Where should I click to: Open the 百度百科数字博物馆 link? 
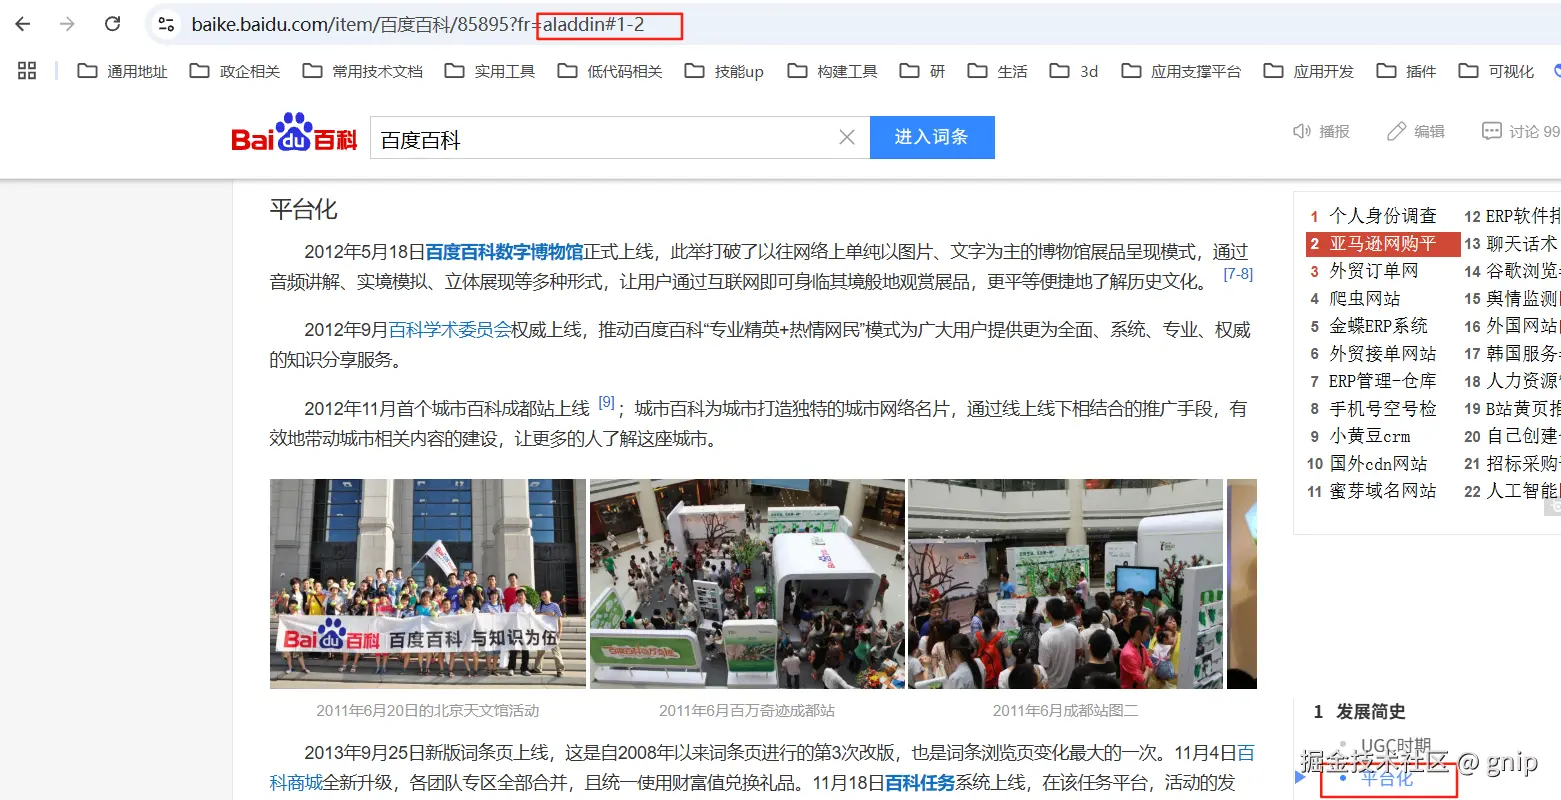505,252
